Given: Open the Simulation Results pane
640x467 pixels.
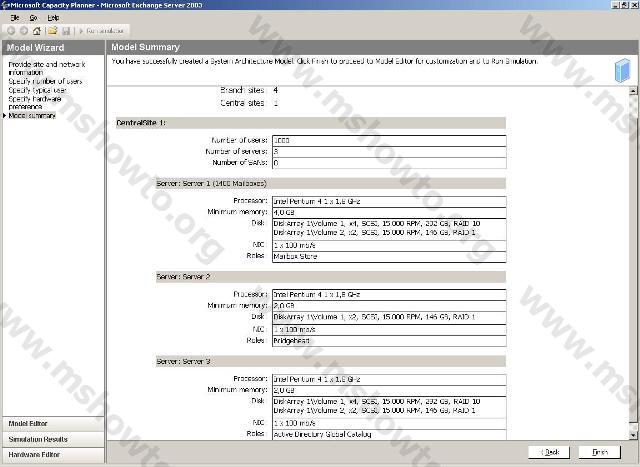Looking at the screenshot, I should click(53, 439).
